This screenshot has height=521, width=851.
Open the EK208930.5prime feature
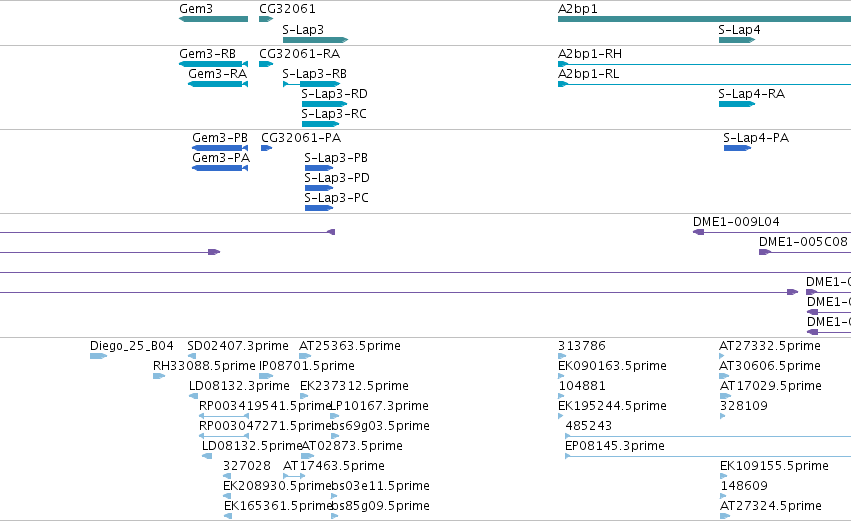click(277, 486)
